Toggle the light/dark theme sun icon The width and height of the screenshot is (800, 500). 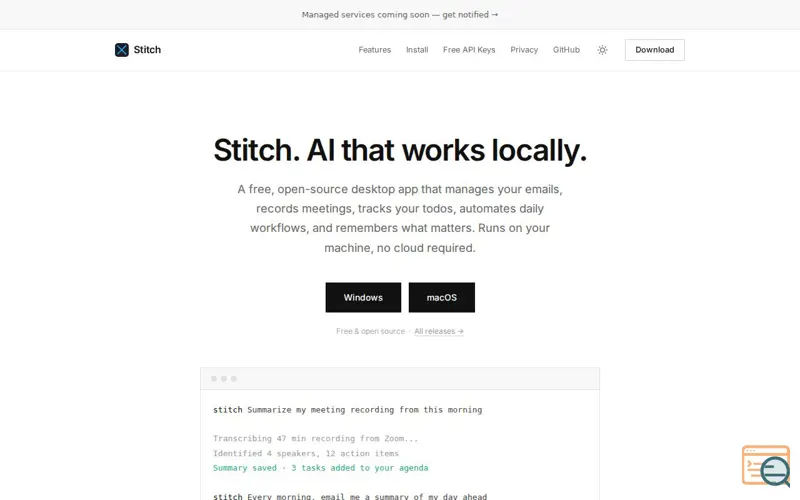coord(602,49)
